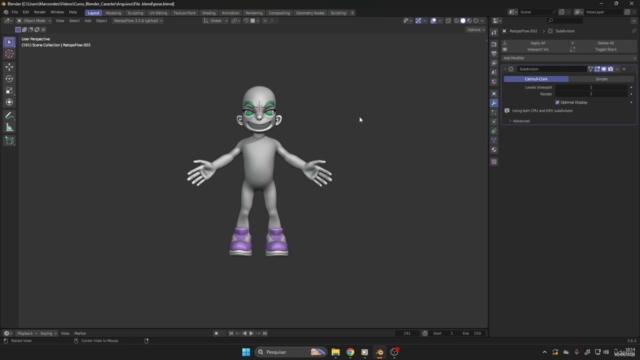Viewport: 640px width, 360px height.
Task: Switch to wireframe viewport shading
Action: coord(456,21)
